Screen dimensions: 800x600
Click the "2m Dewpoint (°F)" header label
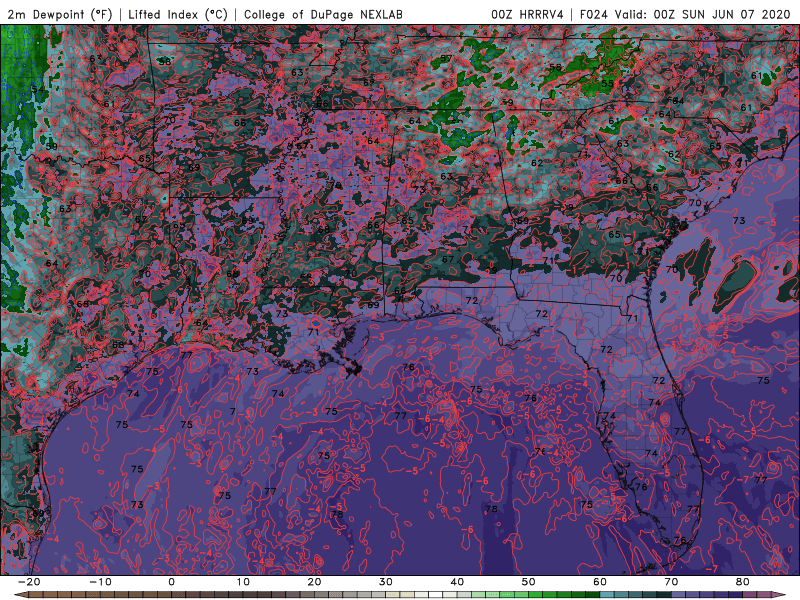60,14
